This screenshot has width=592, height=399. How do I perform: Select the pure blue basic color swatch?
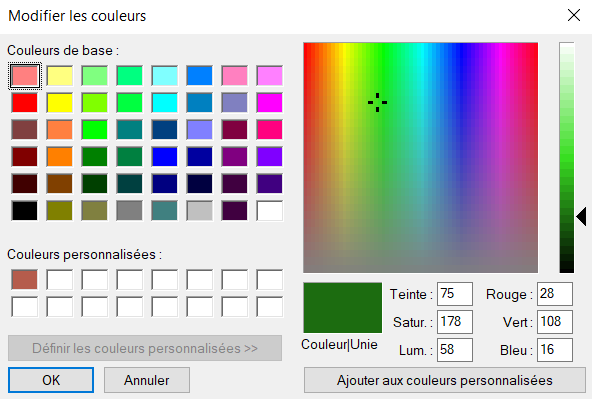point(165,157)
